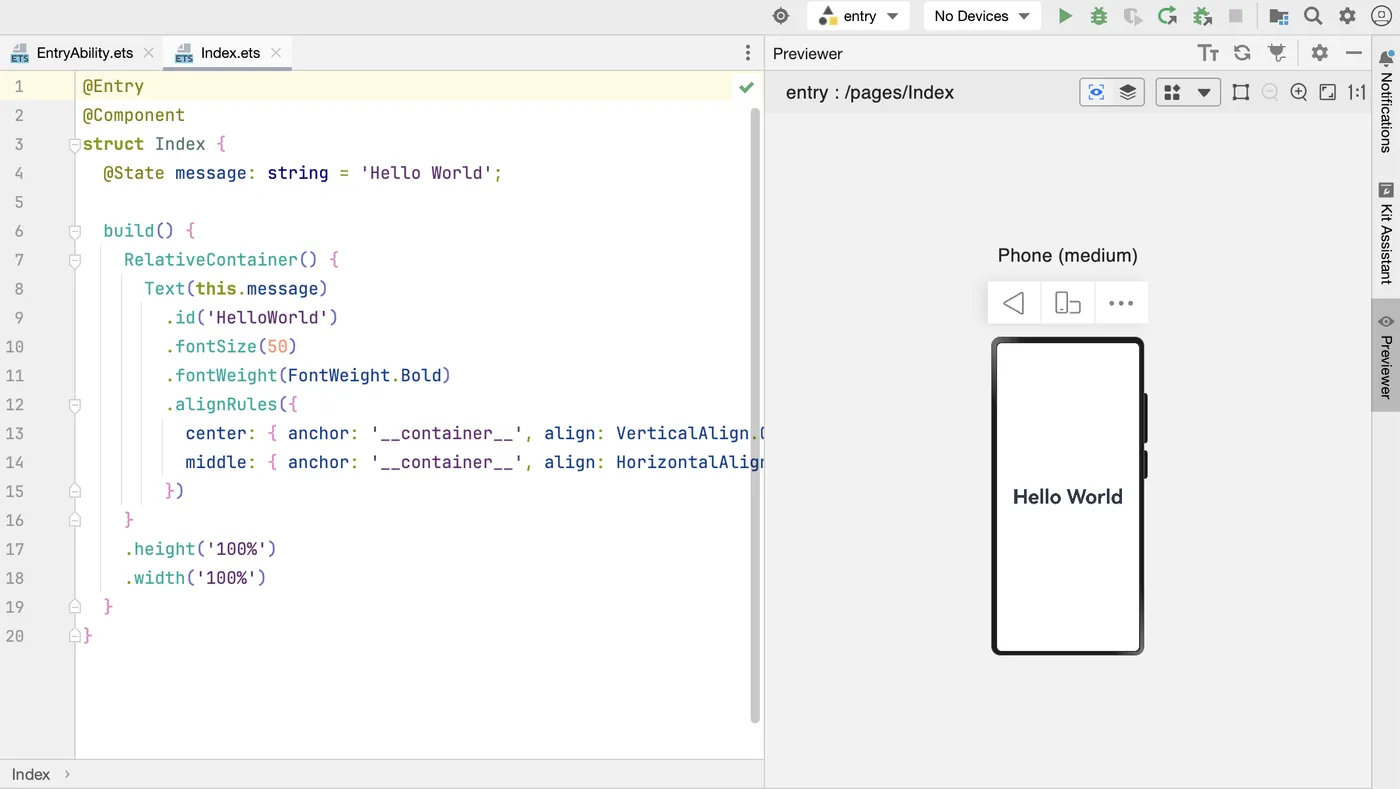Click the back triangle above the phone preview
This screenshot has height=789, width=1400.
coord(1014,303)
